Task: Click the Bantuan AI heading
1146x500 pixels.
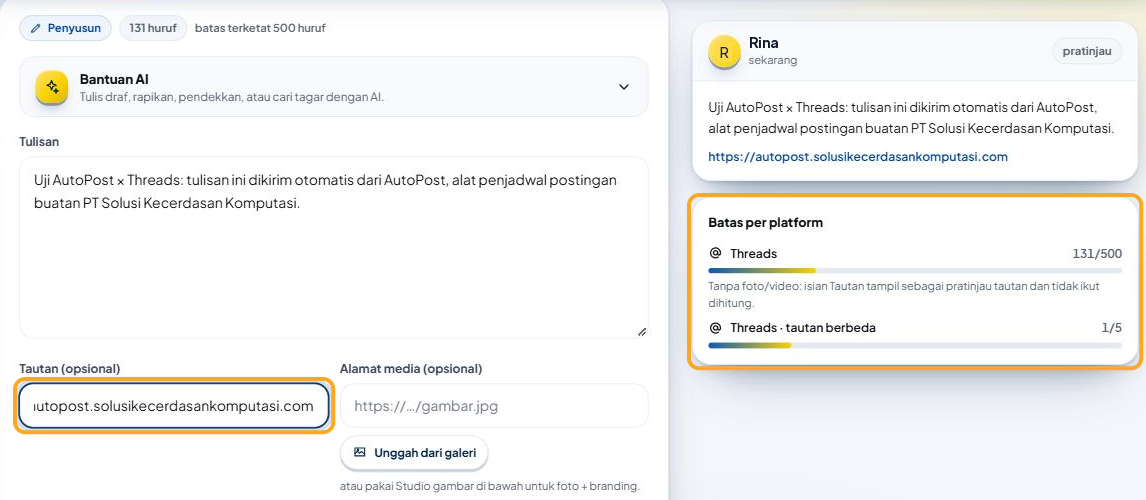Action: click(x=114, y=79)
